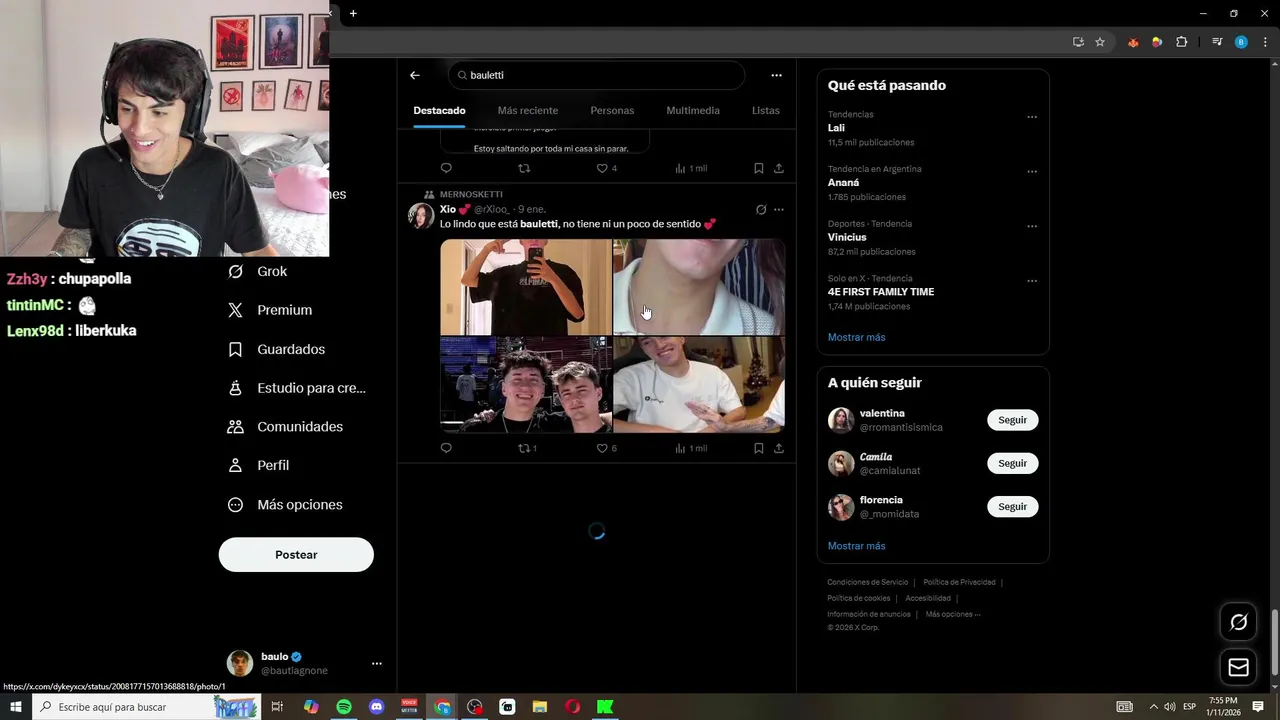Follow florencia

tap(1012, 506)
